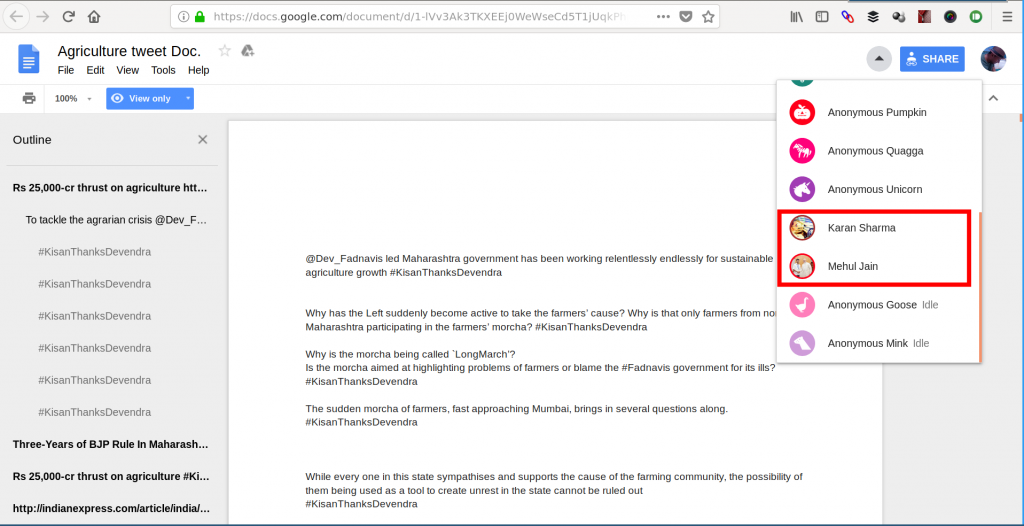
Task: Show site information icon in the address bar
Action: (x=184, y=17)
